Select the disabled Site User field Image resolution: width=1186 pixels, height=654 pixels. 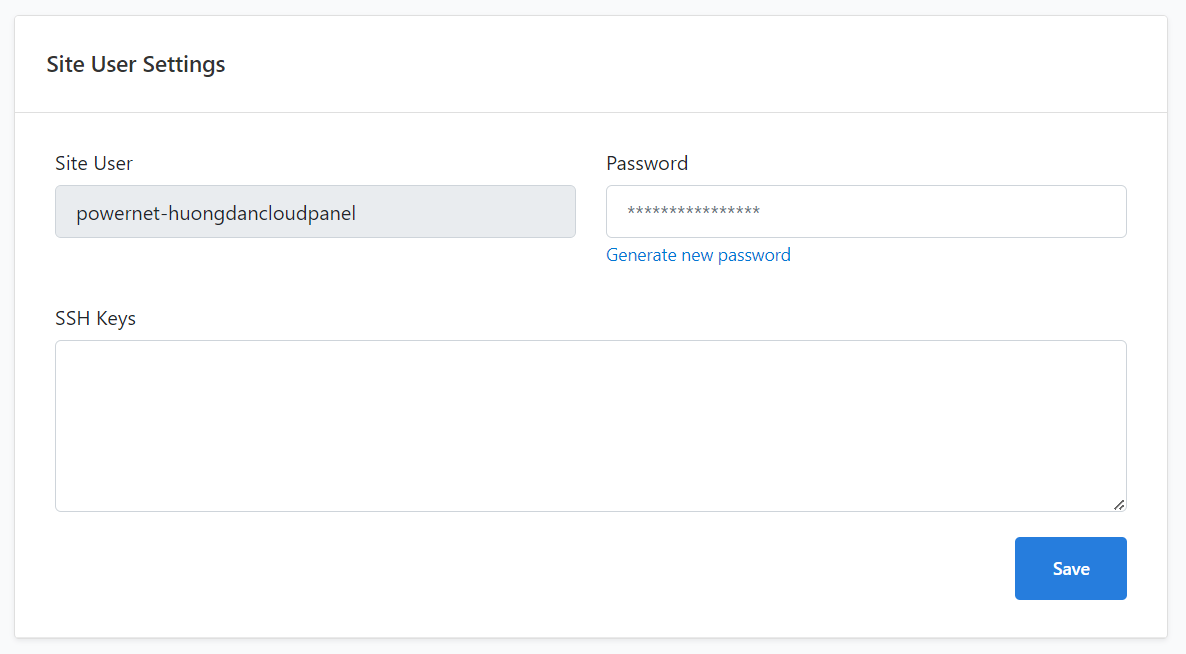click(315, 212)
